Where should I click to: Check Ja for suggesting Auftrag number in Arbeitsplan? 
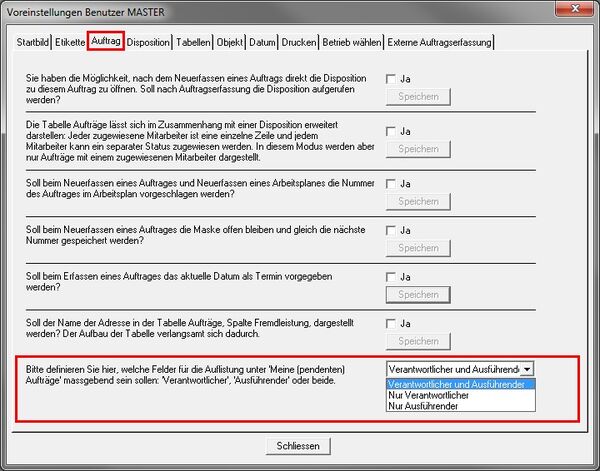pos(392,183)
